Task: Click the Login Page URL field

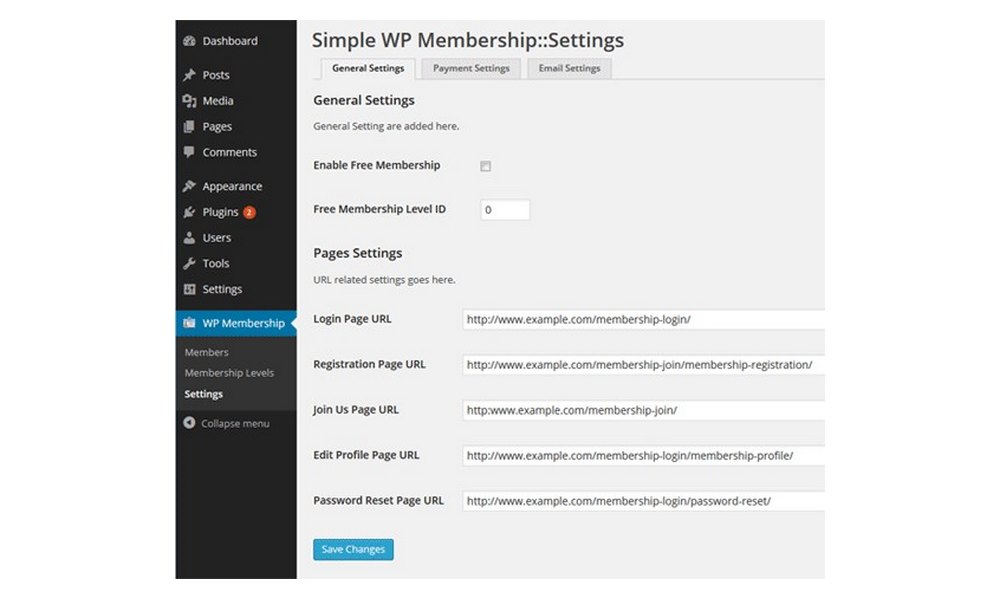Action: 643,319
